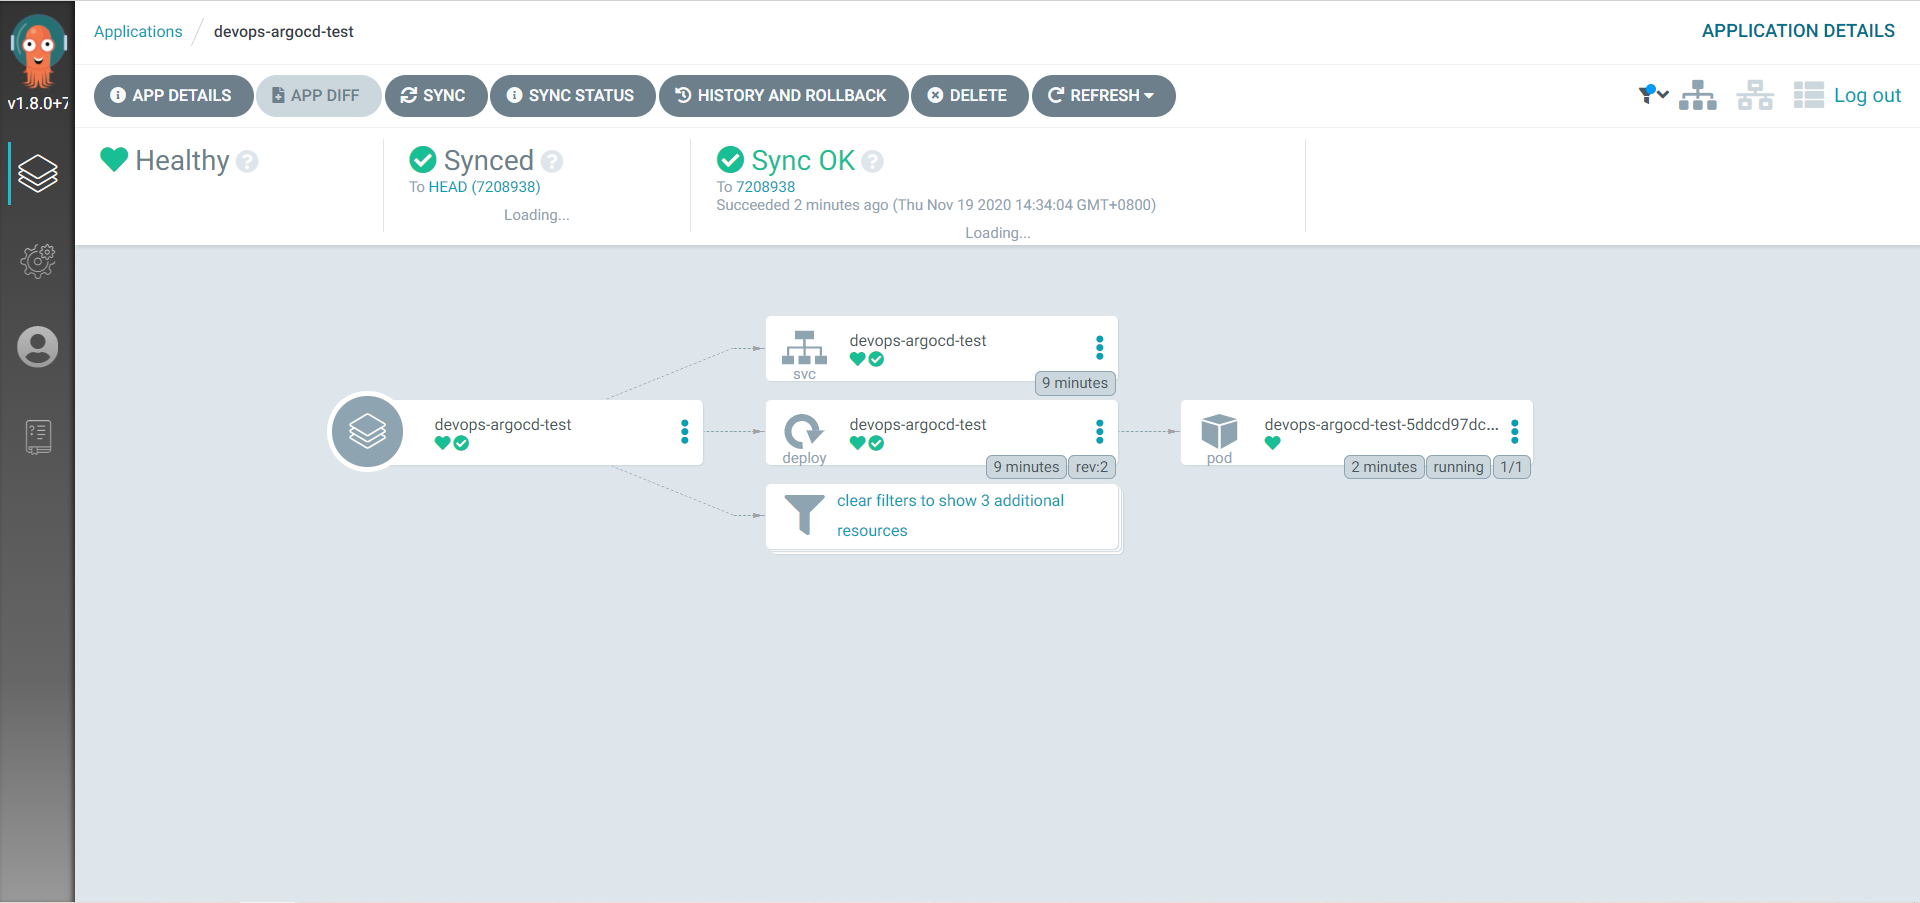Select pod devops-argocd-test-5ddcd97dc... name

tap(1381, 425)
